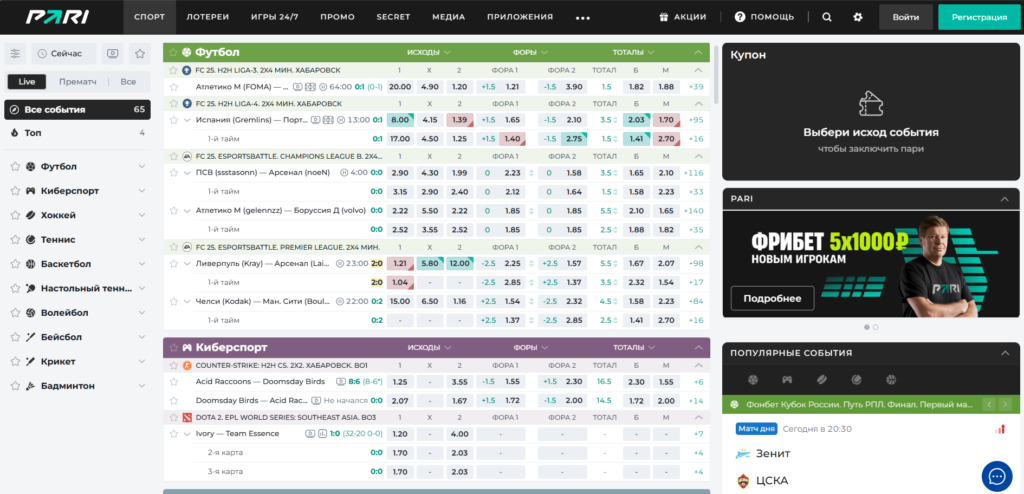Open the live chat support bubble
This screenshot has height=494, width=1024.
[997, 476]
